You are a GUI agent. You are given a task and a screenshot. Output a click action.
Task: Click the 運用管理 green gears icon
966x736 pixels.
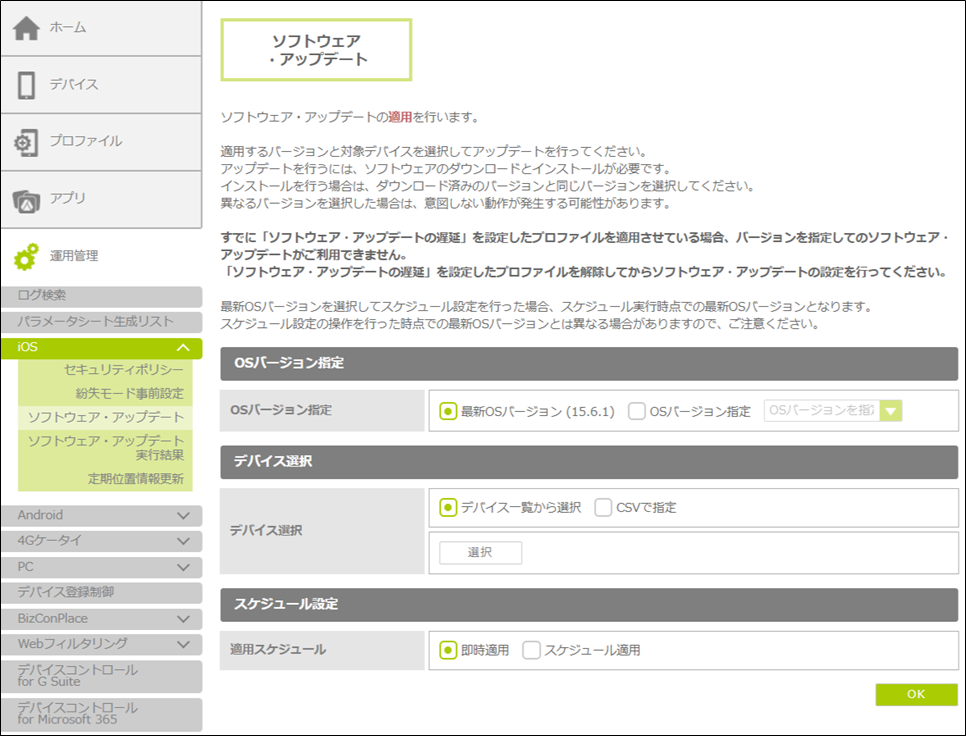click(x=26, y=256)
